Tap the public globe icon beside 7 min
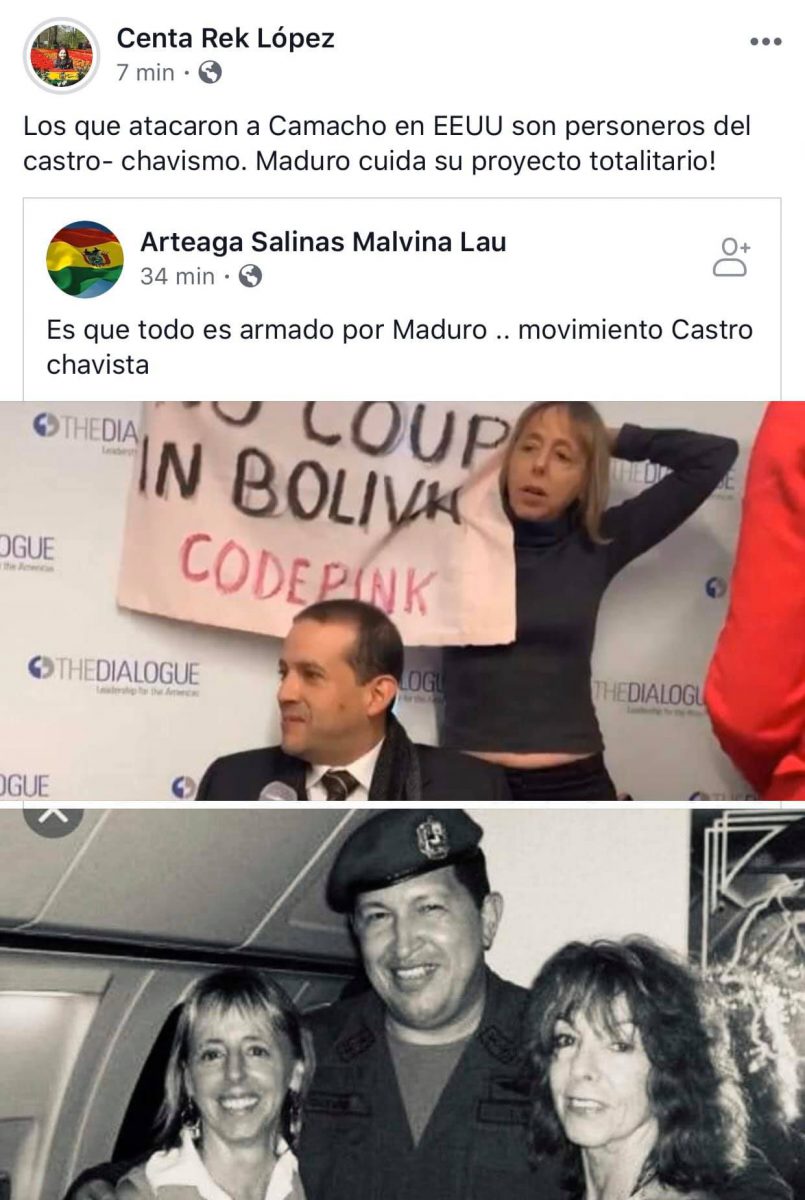 click(210, 72)
